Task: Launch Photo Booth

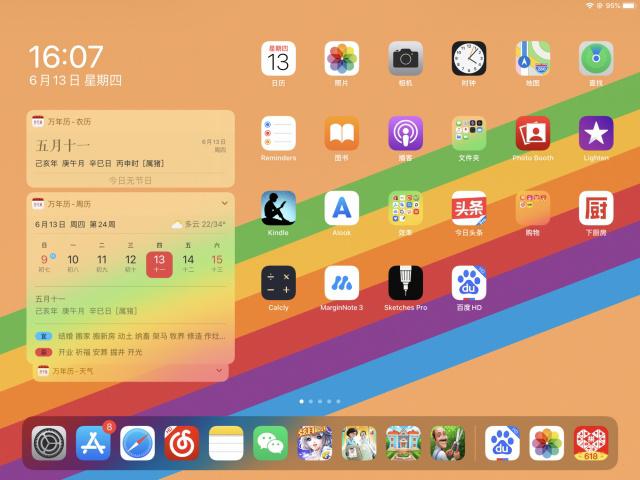Action: [533, 133]
